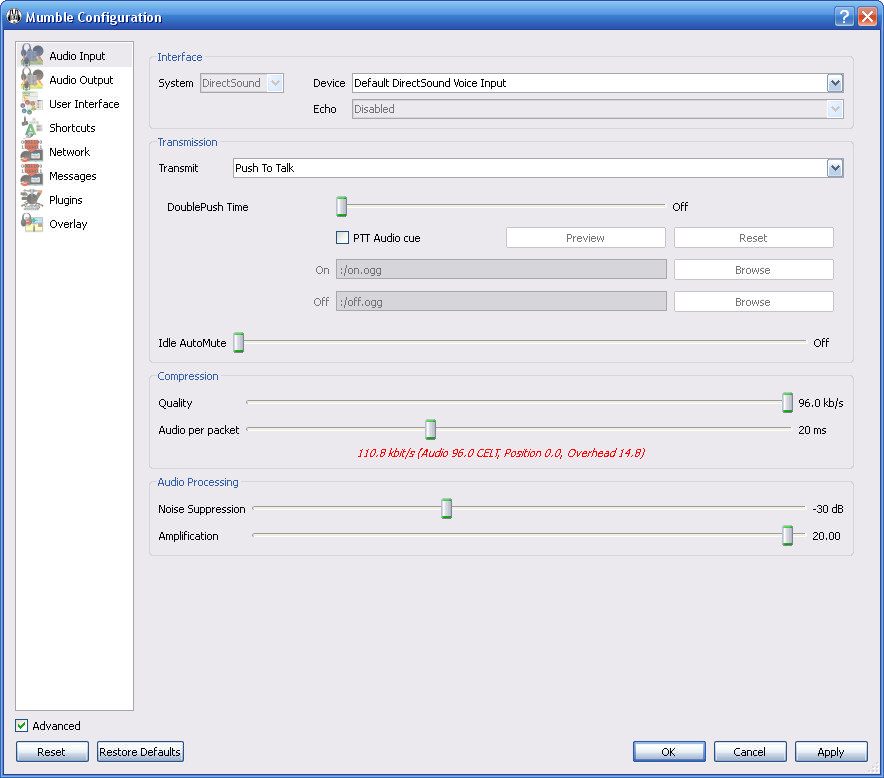884x778 pixels.
Task: Click the Quality slider handle
Action: tap(788, 403)
